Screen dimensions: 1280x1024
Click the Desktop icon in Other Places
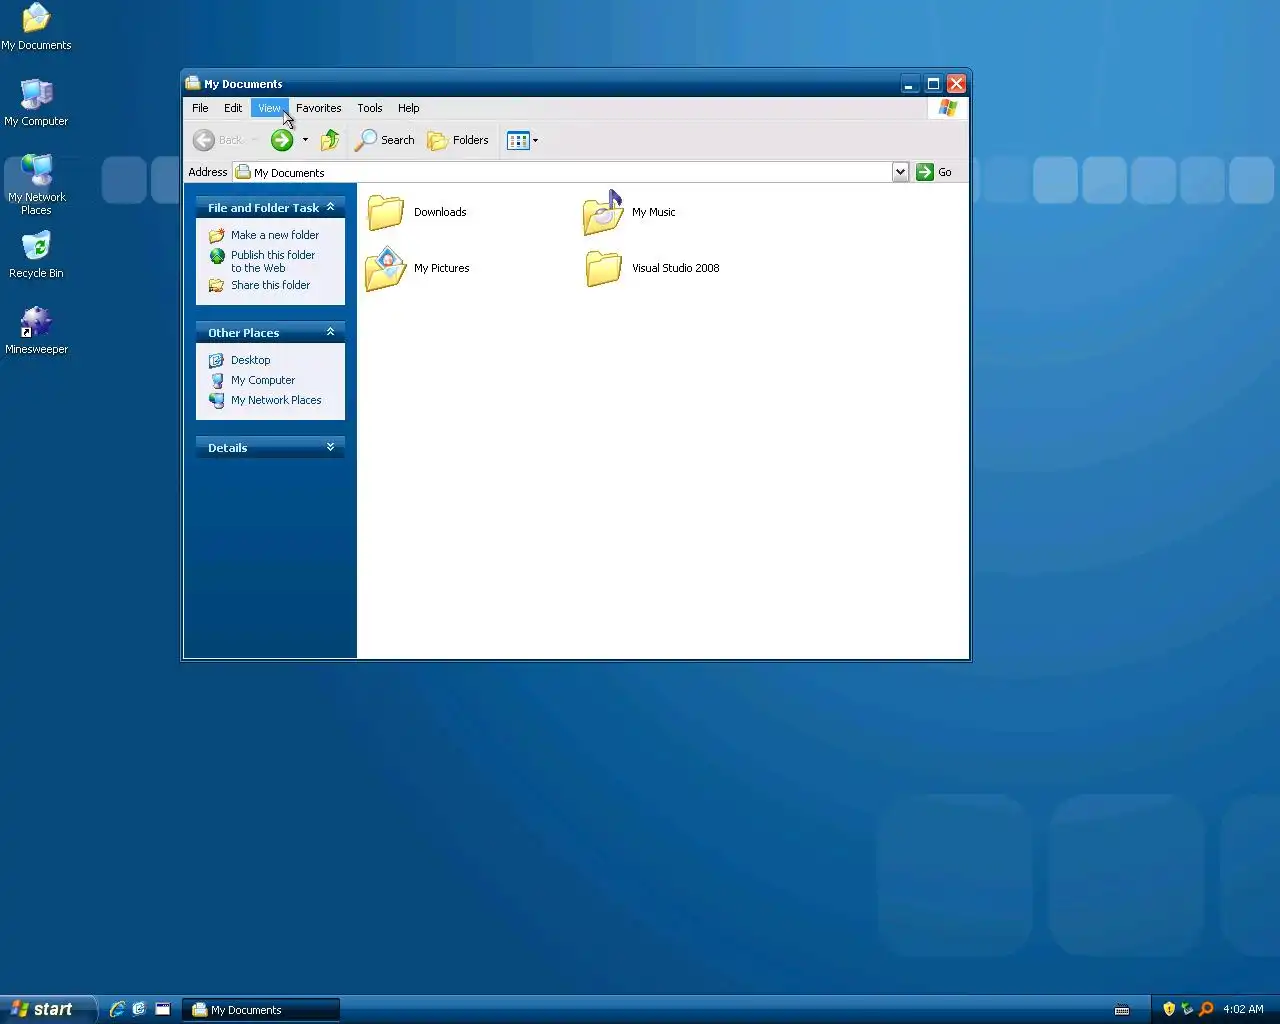coord(216,360)
